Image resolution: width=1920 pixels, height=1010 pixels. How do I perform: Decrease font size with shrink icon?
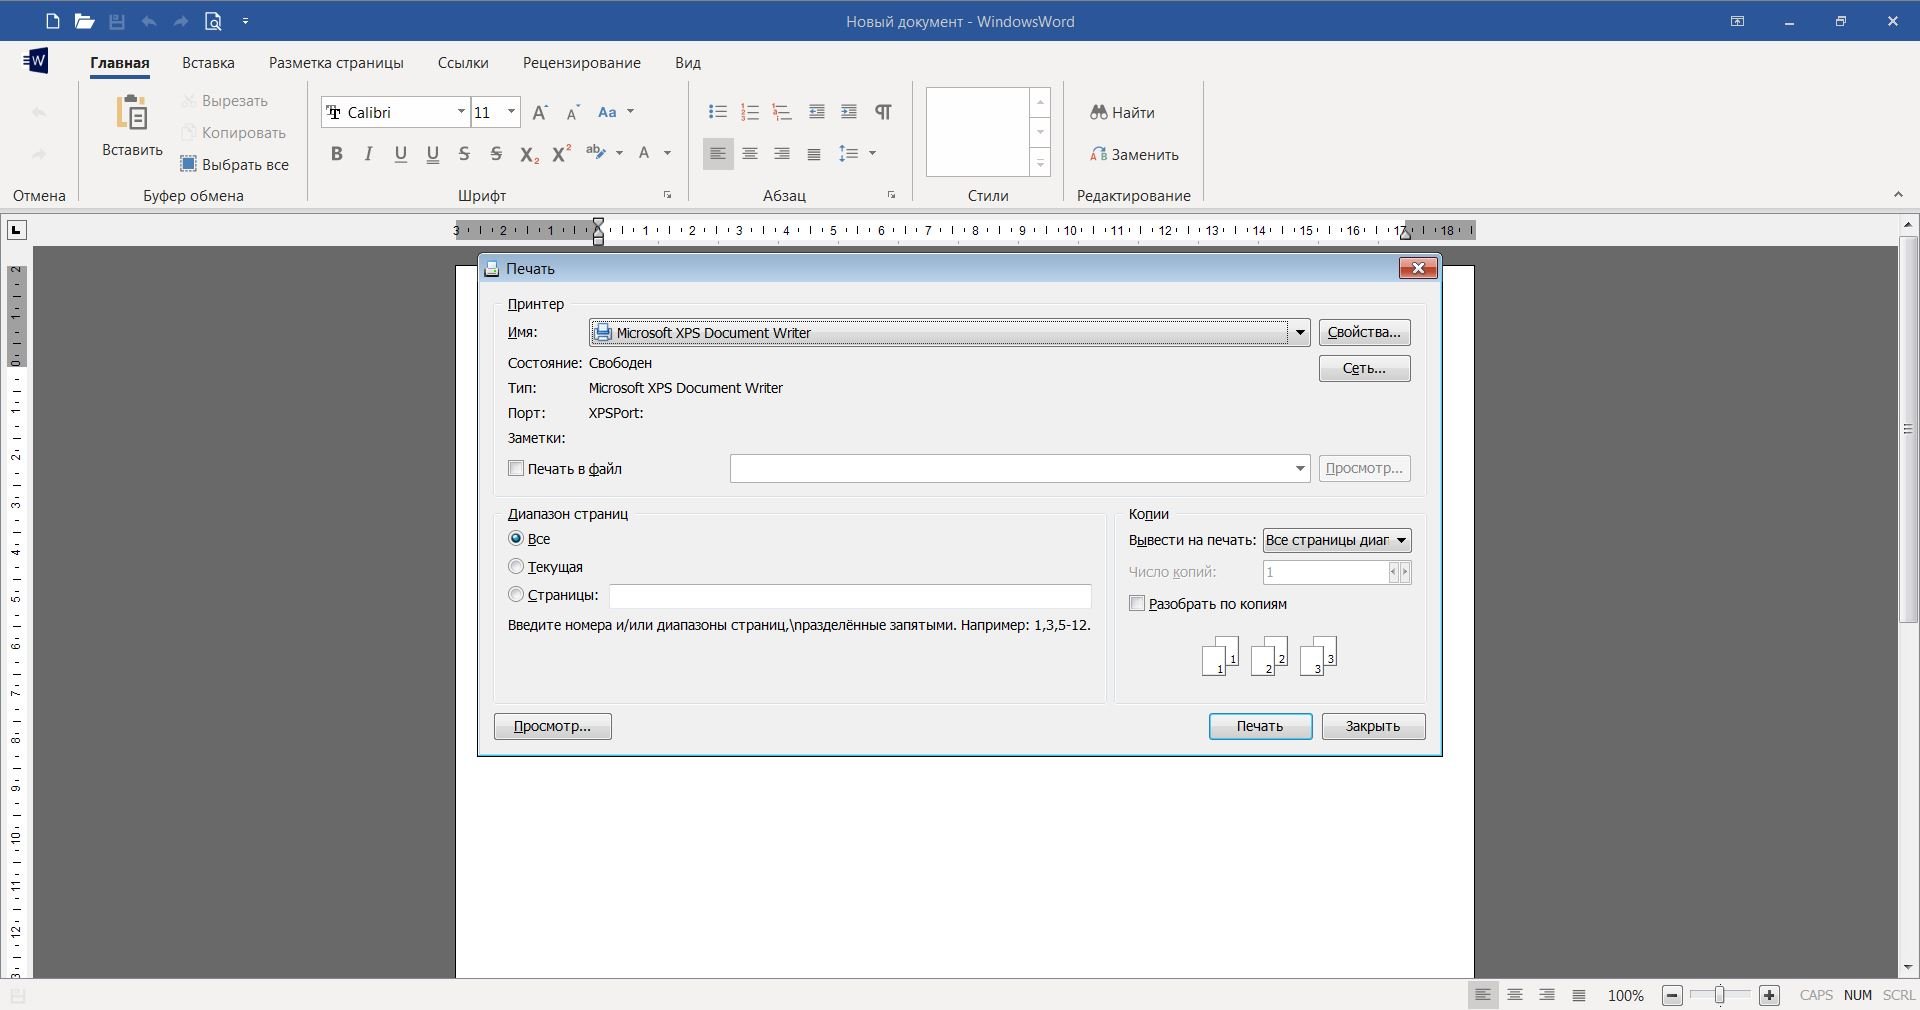coord(573,112)
